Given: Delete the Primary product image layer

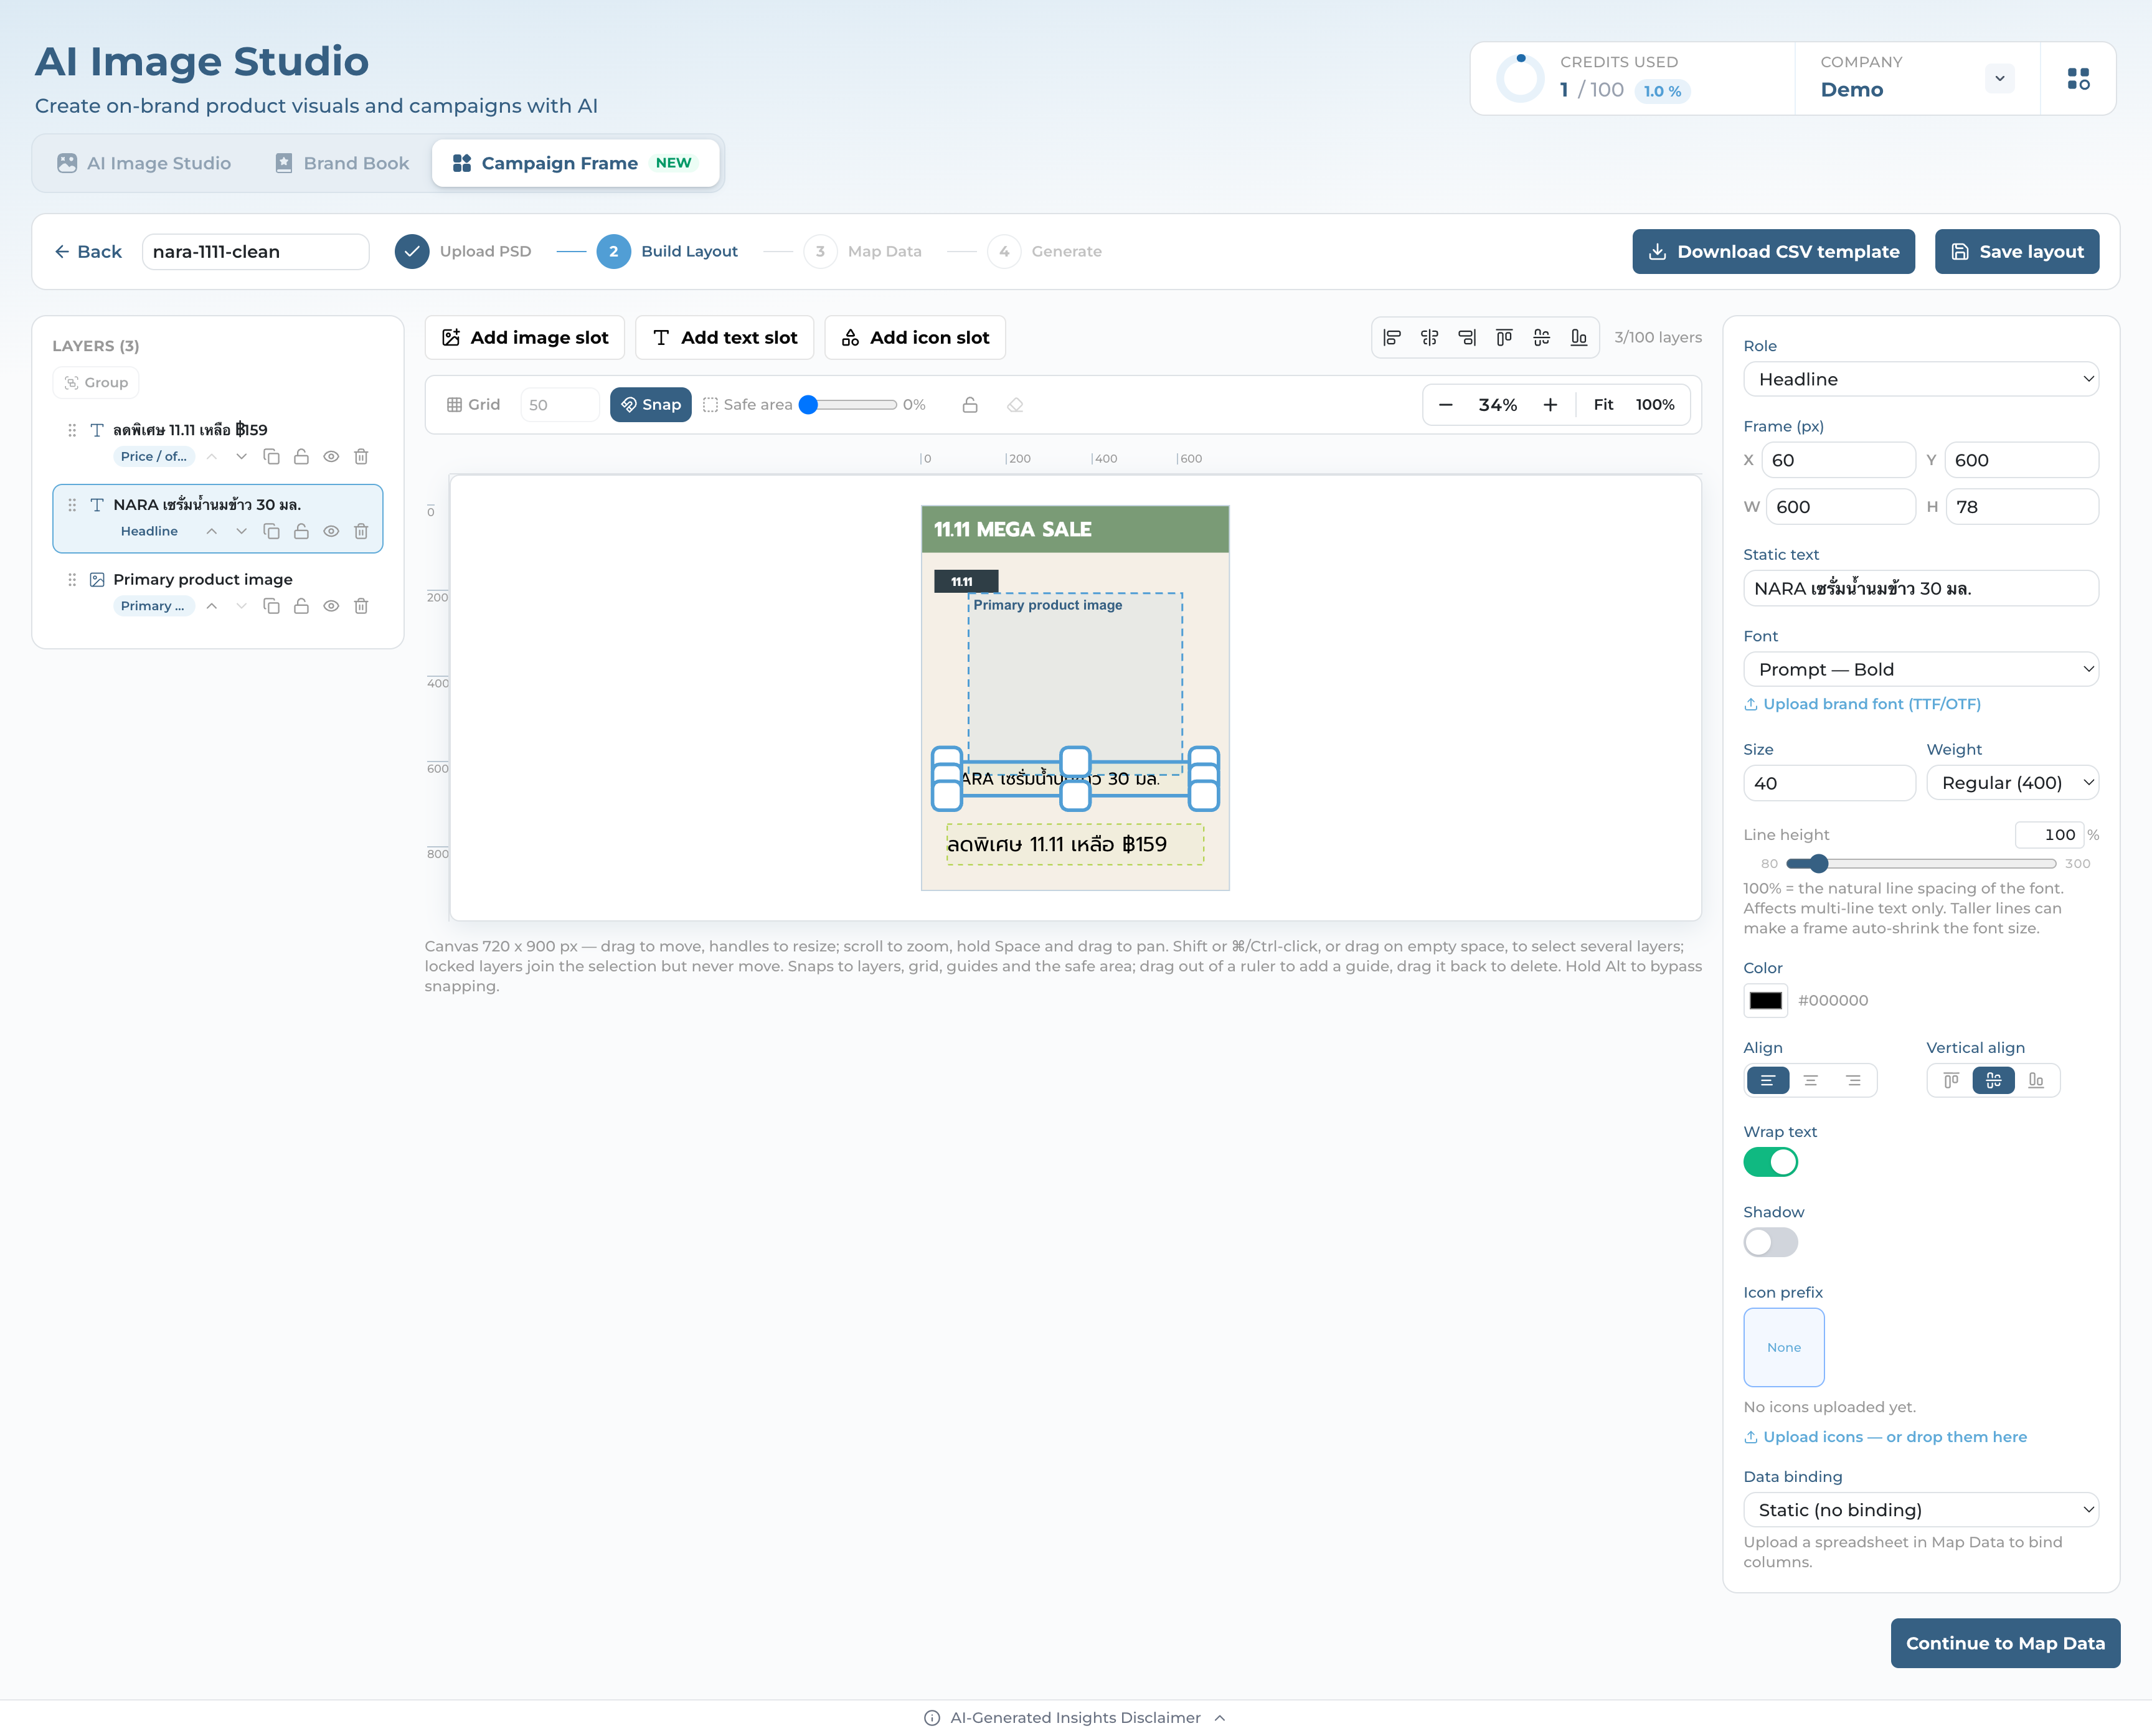Looking at the screenshot, I should click(361, 606).
